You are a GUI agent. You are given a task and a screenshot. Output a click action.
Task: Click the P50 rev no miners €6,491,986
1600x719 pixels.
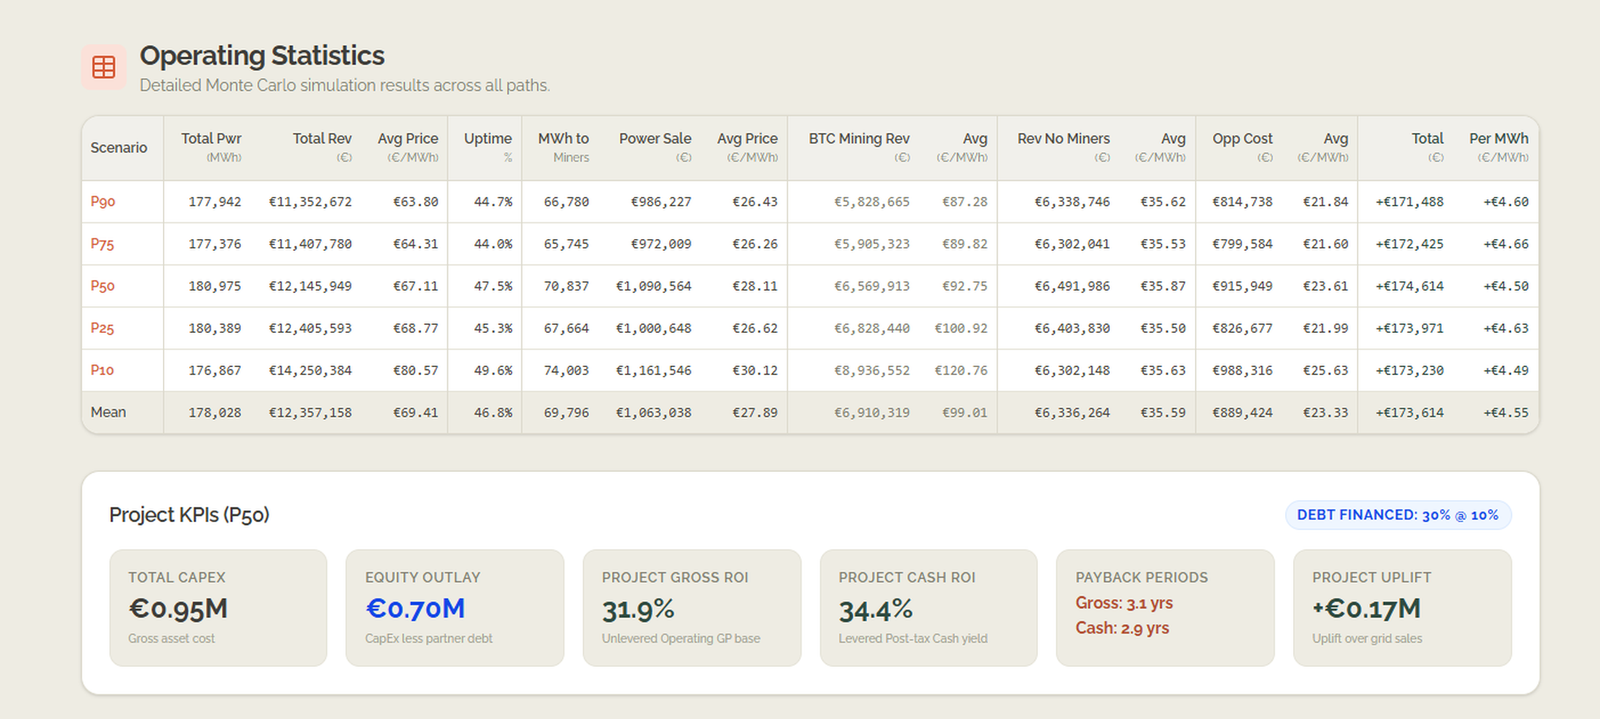click(1072, 286)
